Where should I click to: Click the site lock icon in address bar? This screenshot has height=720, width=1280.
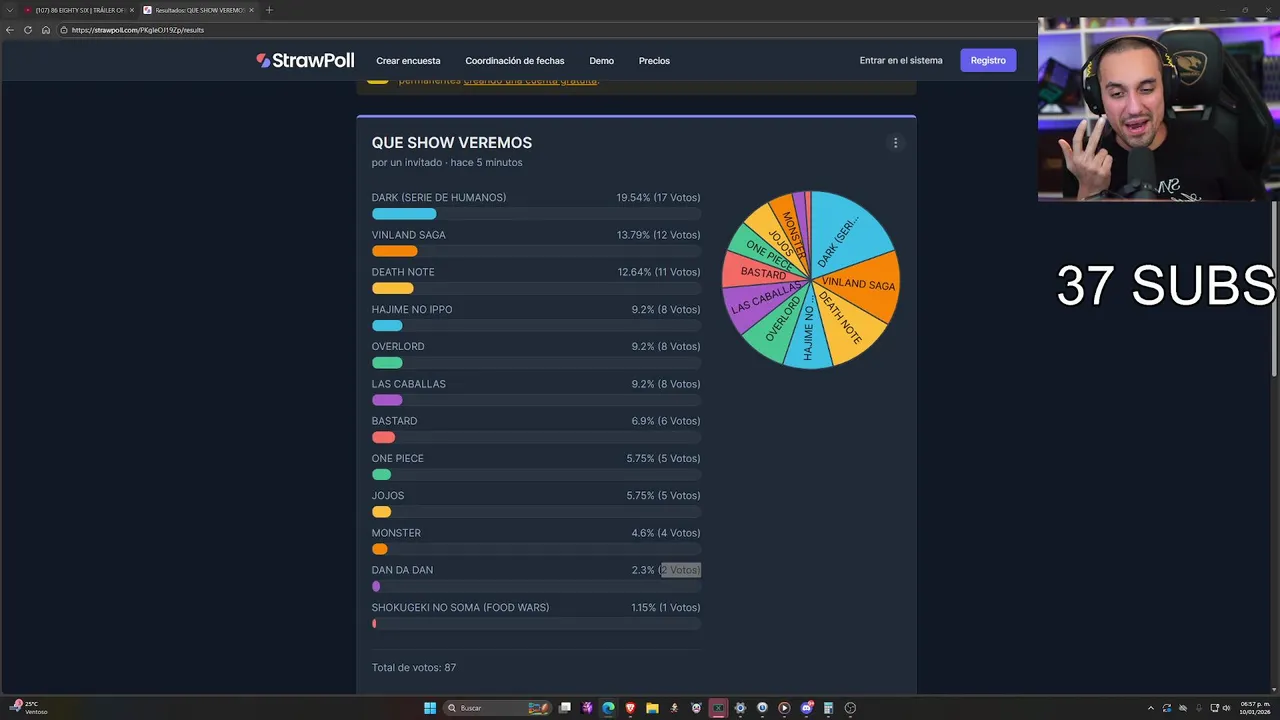point(64,30)
